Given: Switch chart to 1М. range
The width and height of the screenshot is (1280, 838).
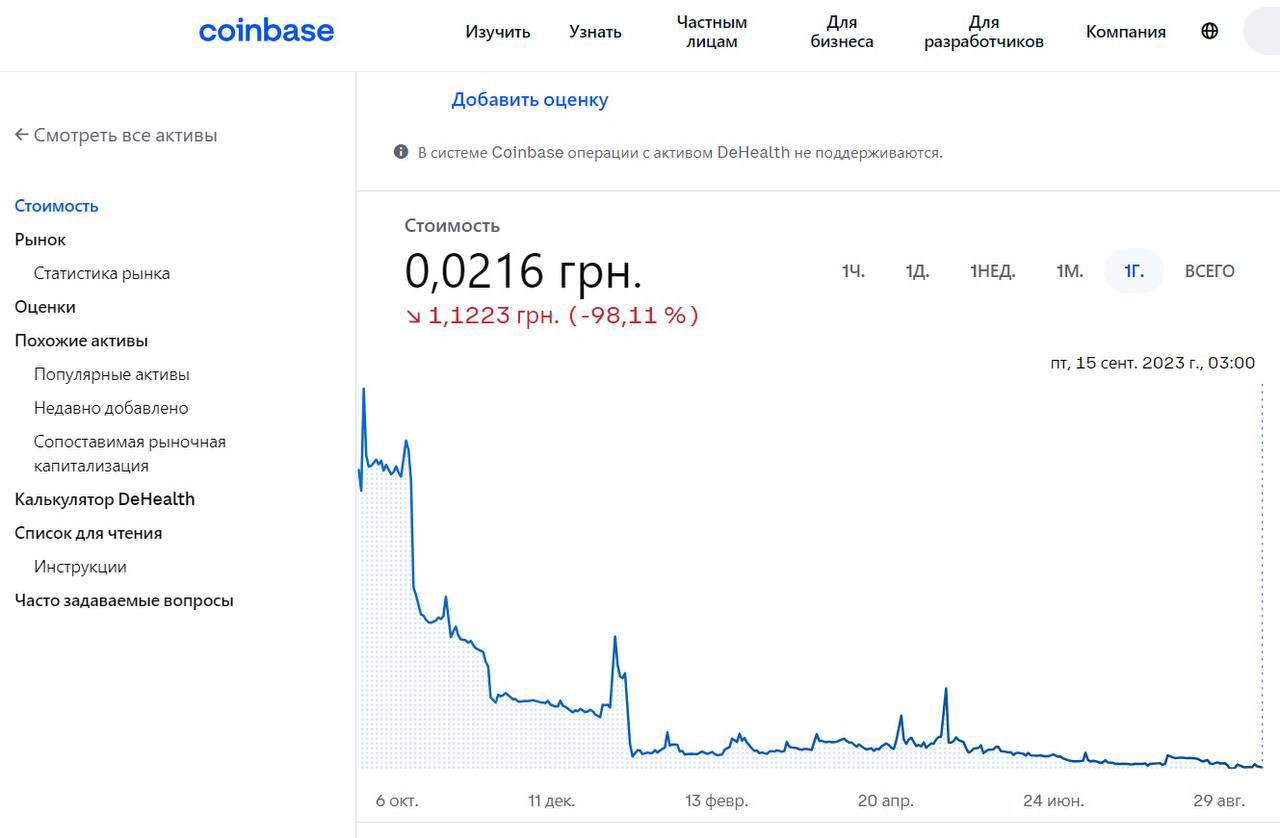Looking at the screenshot, I should pos(1069,271).
